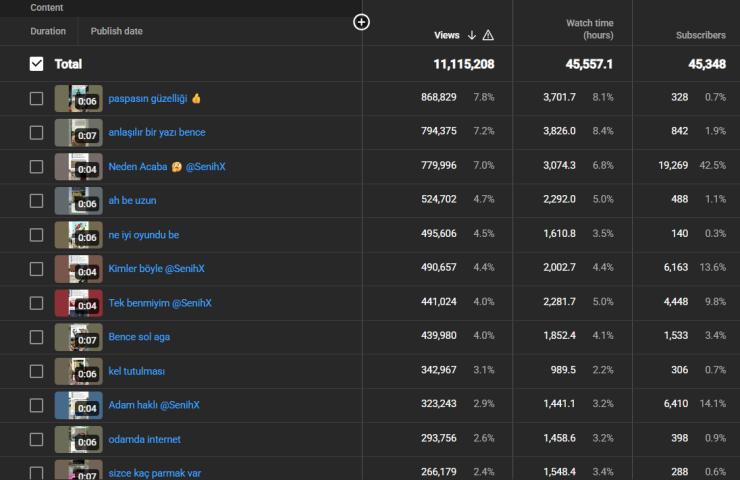Click thumbnail of Tek benmiyim @SenihX video
The height and width of the screenshot is (480, 740).
point(78,303)
